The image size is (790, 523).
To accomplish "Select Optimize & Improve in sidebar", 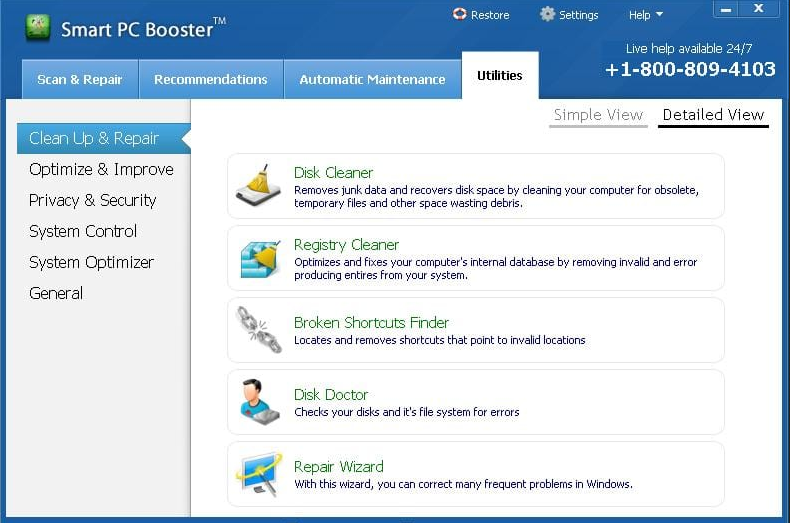I will point(101,170).
